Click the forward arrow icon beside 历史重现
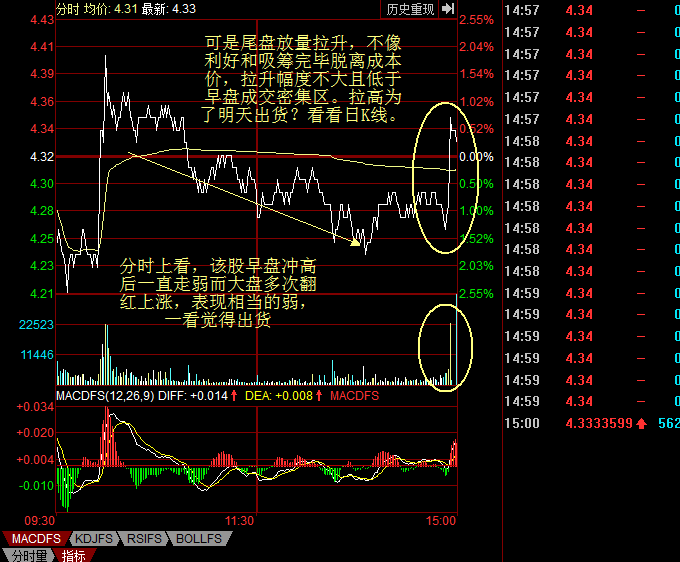Screen dimensions: 680x562 pos(447,9)
